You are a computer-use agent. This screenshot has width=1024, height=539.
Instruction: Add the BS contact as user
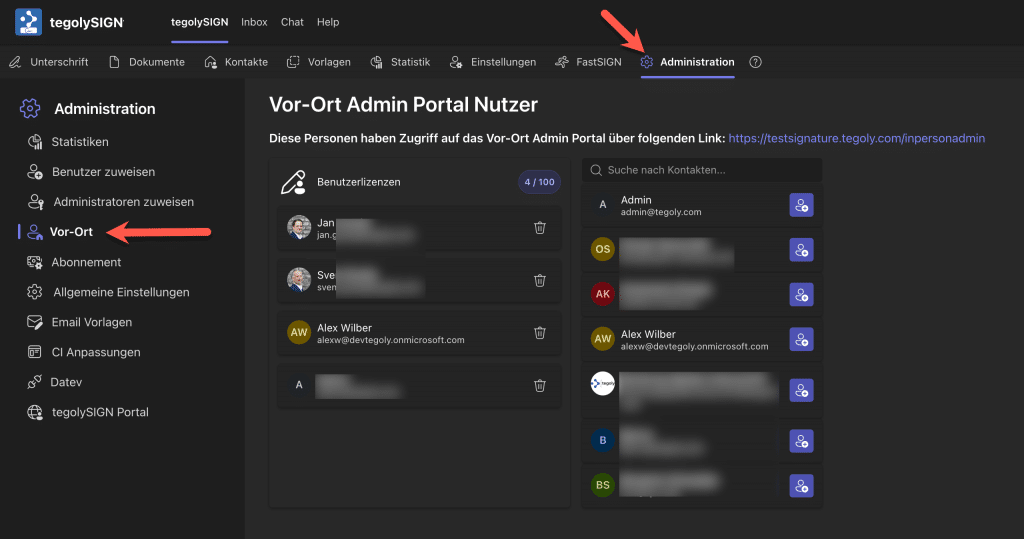(x=801, y=486)
